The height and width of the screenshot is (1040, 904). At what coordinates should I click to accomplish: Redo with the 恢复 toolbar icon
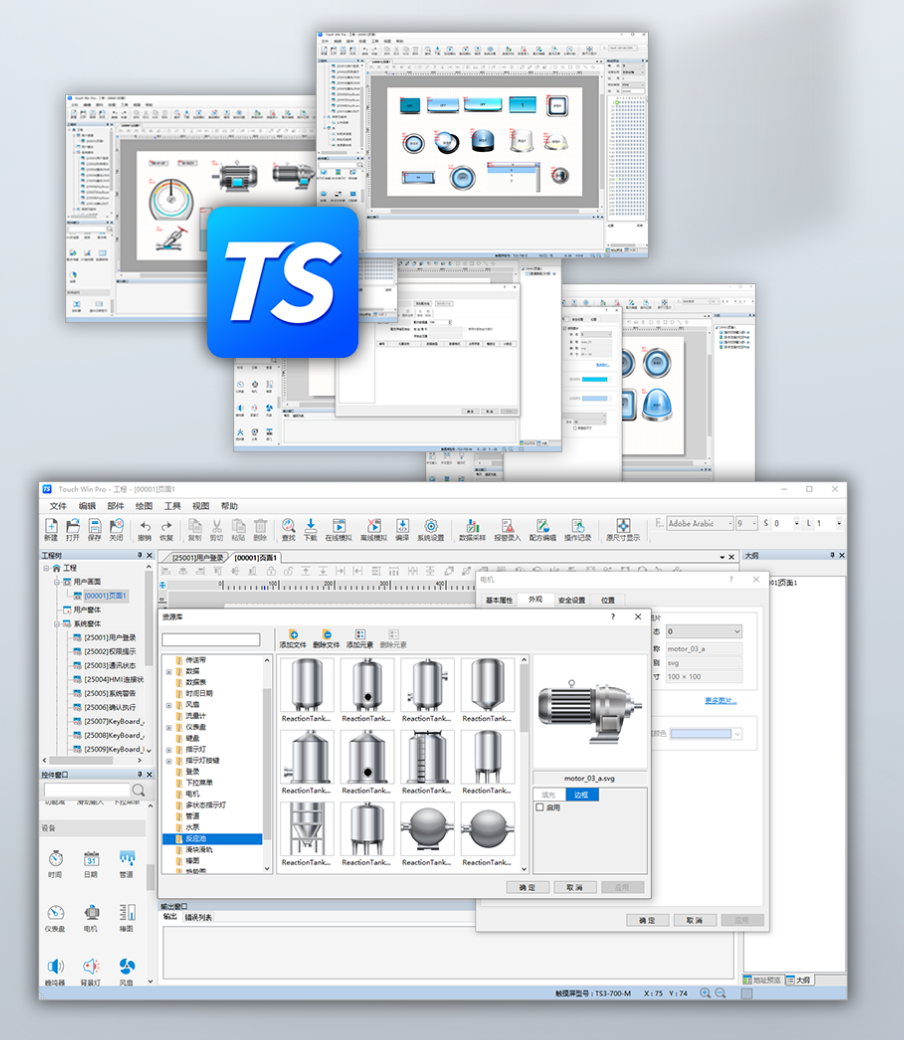(166, 529)
